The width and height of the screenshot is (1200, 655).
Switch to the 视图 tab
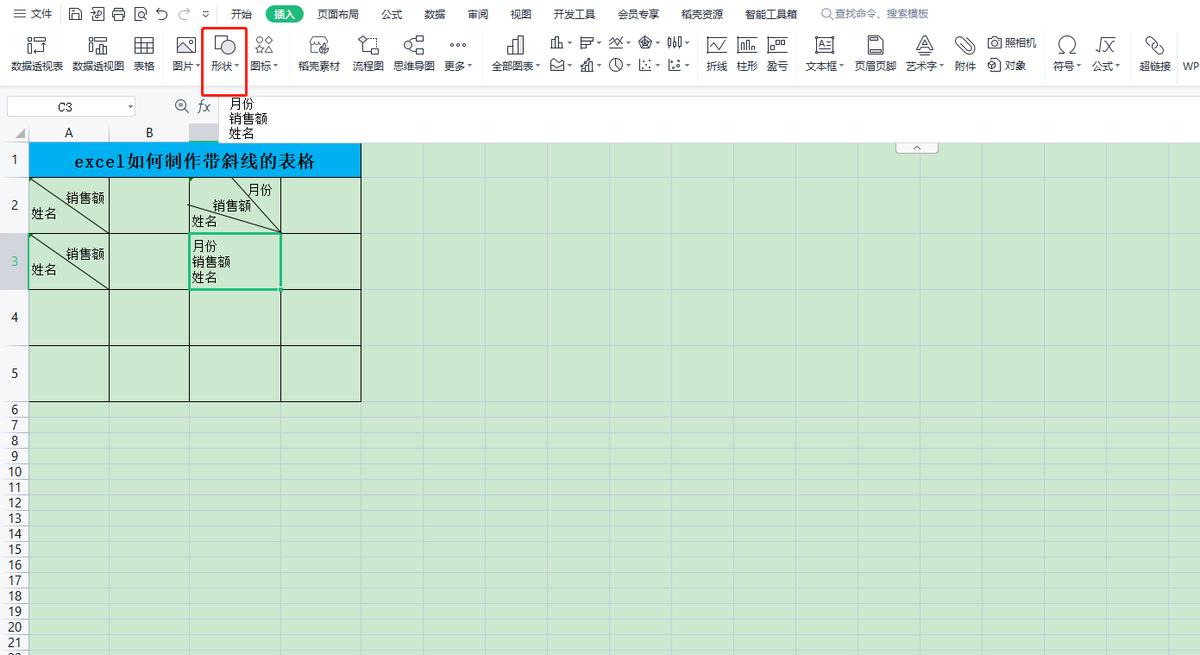[x=521, y=14]
